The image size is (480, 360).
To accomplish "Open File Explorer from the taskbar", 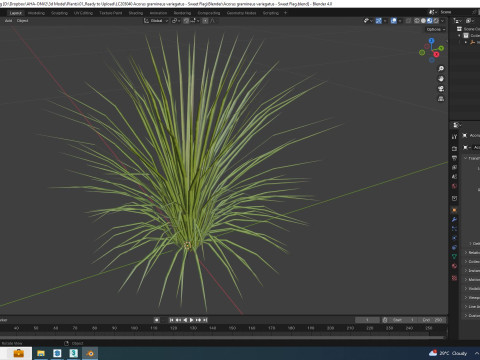I will tap(41, 353).
